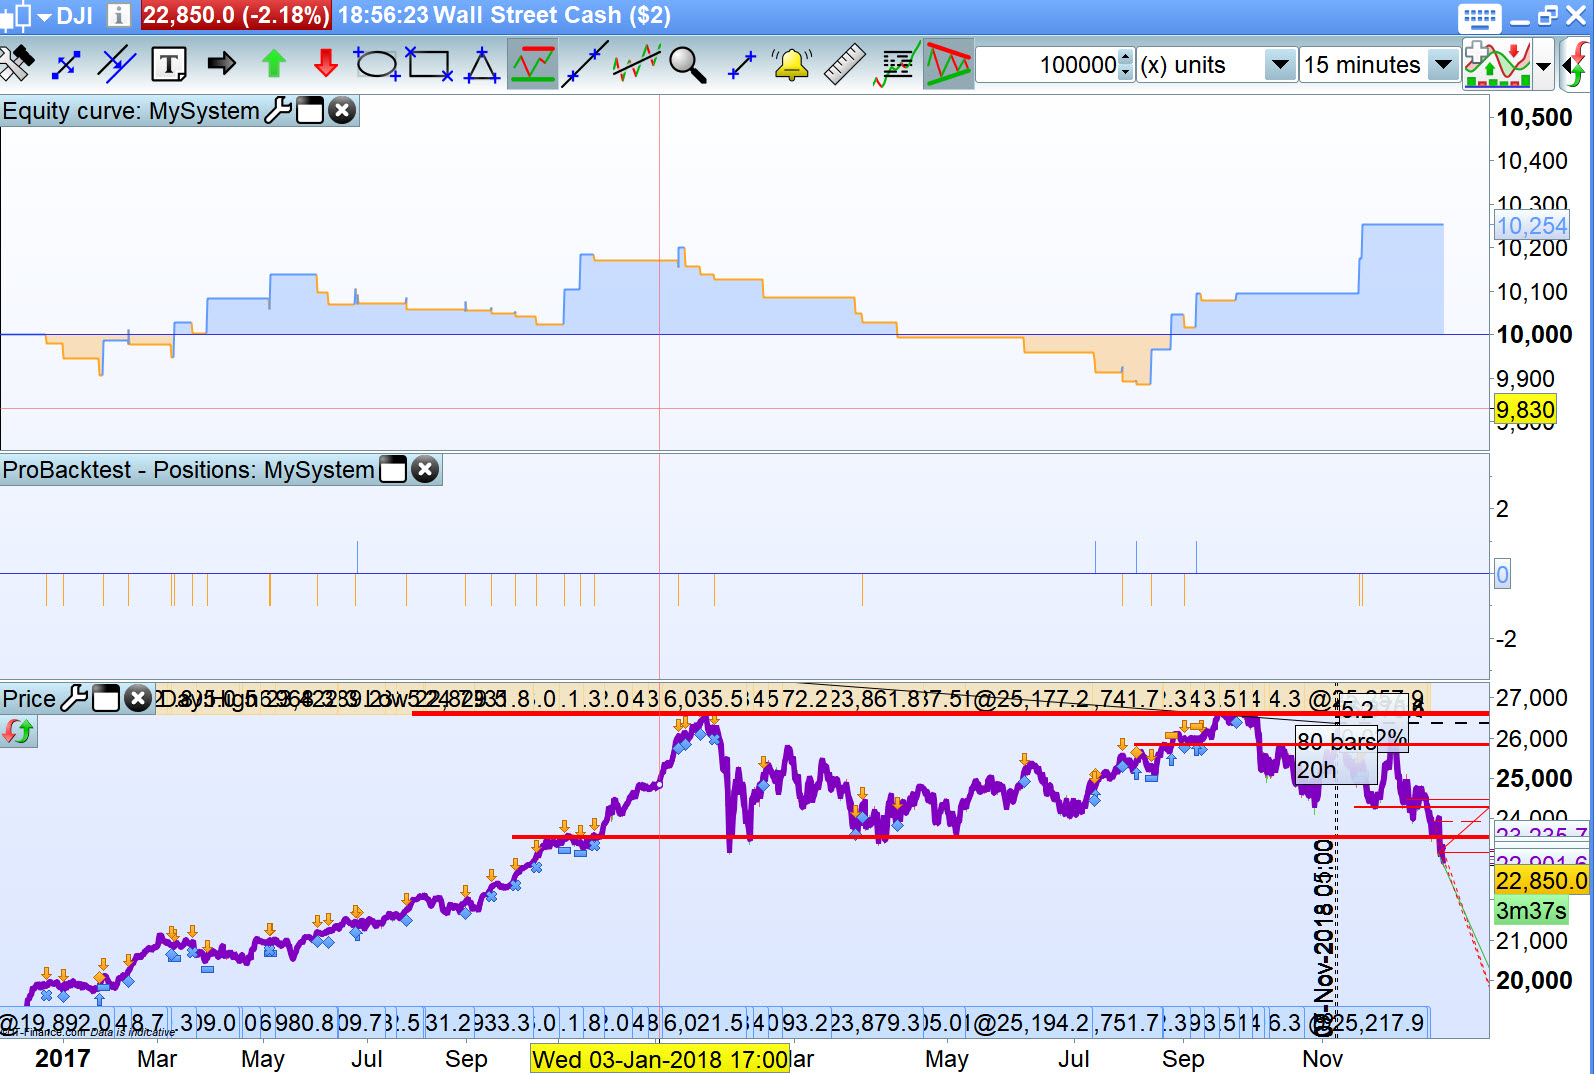Click the Wed 03-Jan-2018 17:00 date label

[x=660, y=1058]
